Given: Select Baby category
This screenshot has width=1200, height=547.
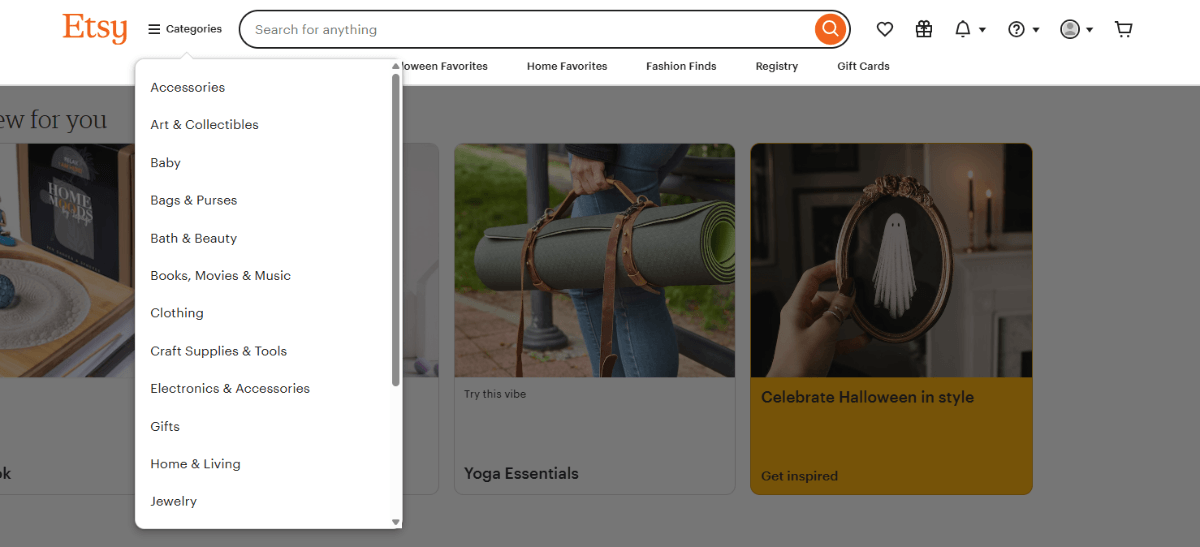Looking at the screenshot, I should click(165, 163).
